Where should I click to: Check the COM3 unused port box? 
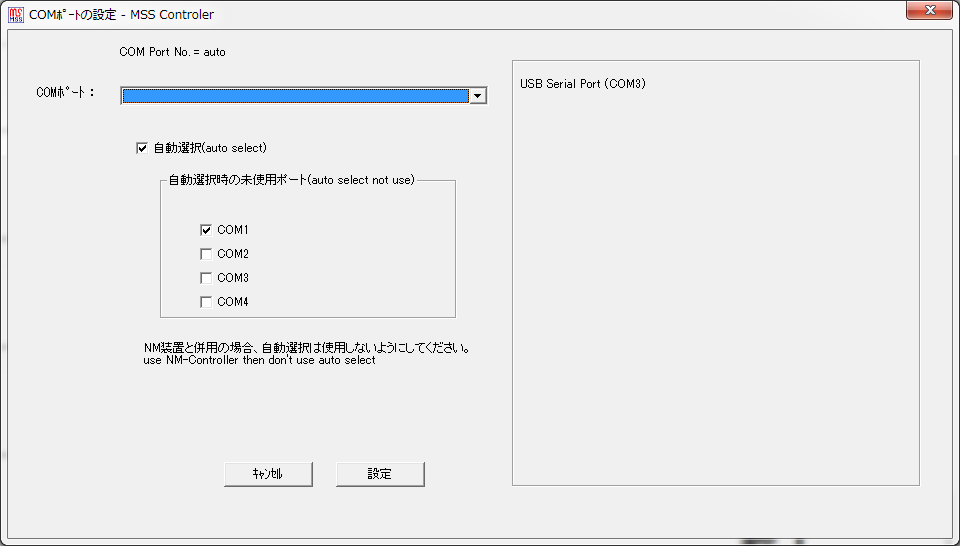(206, 278)
